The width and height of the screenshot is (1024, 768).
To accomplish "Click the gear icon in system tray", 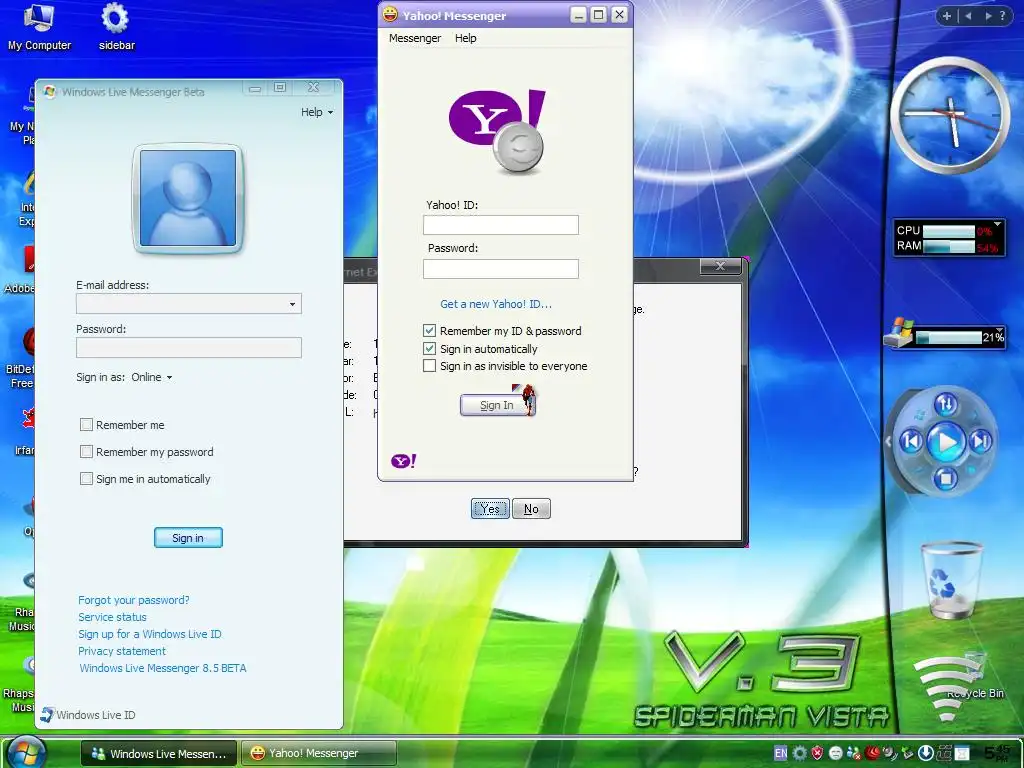I will point(799,753).
